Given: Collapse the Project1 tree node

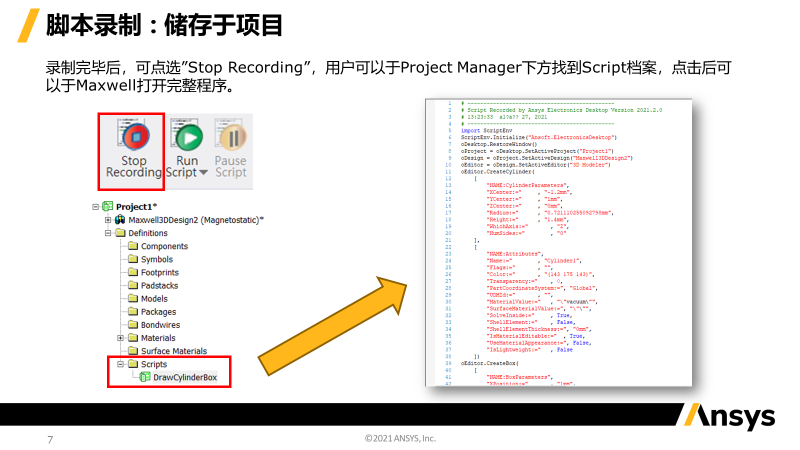Looking at the screenshot, I should tap(95, 207).
